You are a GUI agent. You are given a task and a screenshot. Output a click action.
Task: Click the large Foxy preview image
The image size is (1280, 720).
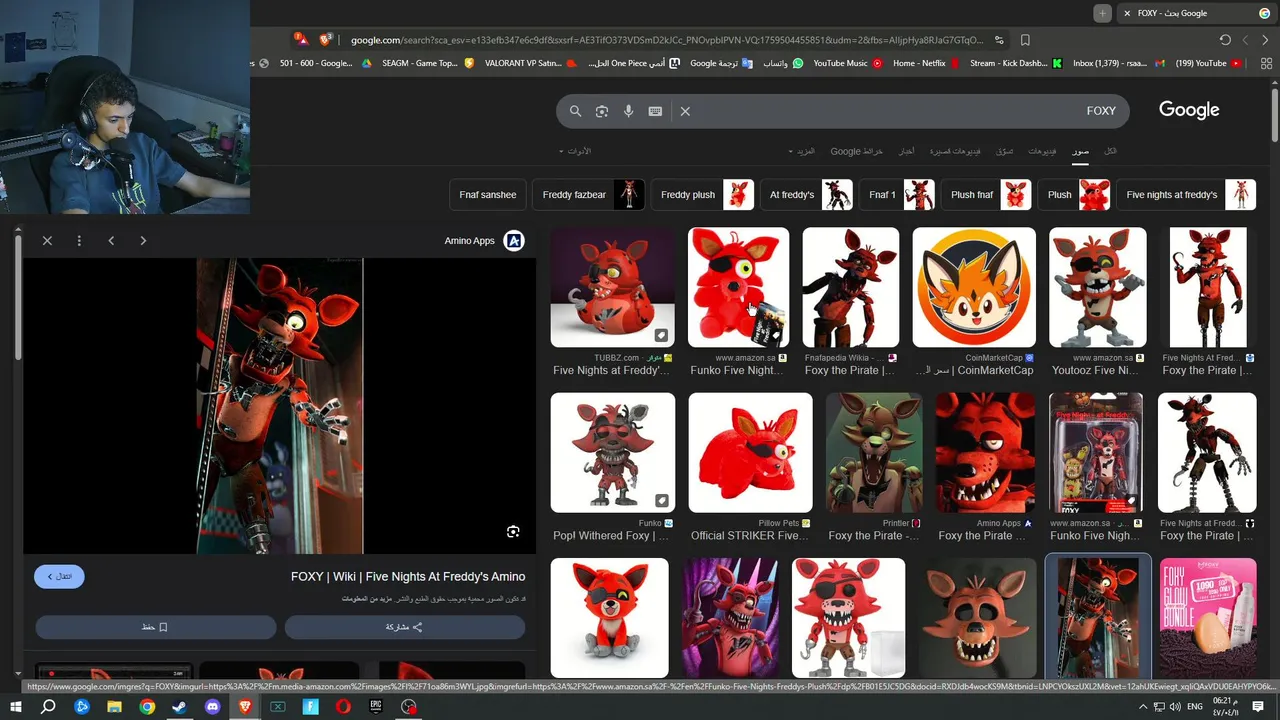coord(280,405)
